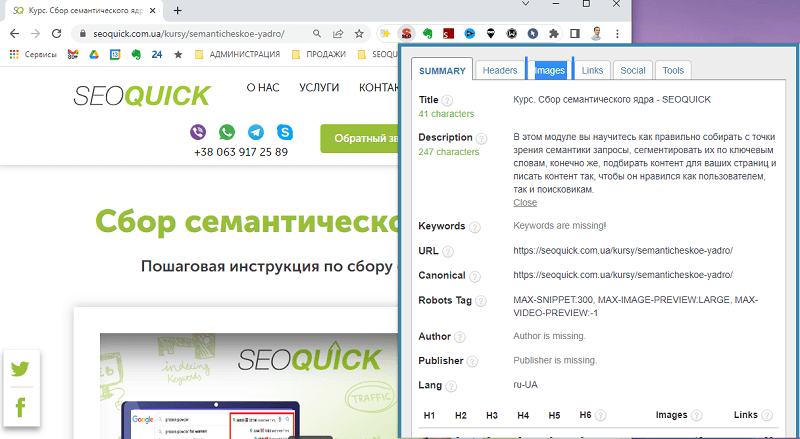This screenshot has width=800, height=439.
Task: Click the green Evernote extension icon in toolbar
Action: click(x=428, y=34)
